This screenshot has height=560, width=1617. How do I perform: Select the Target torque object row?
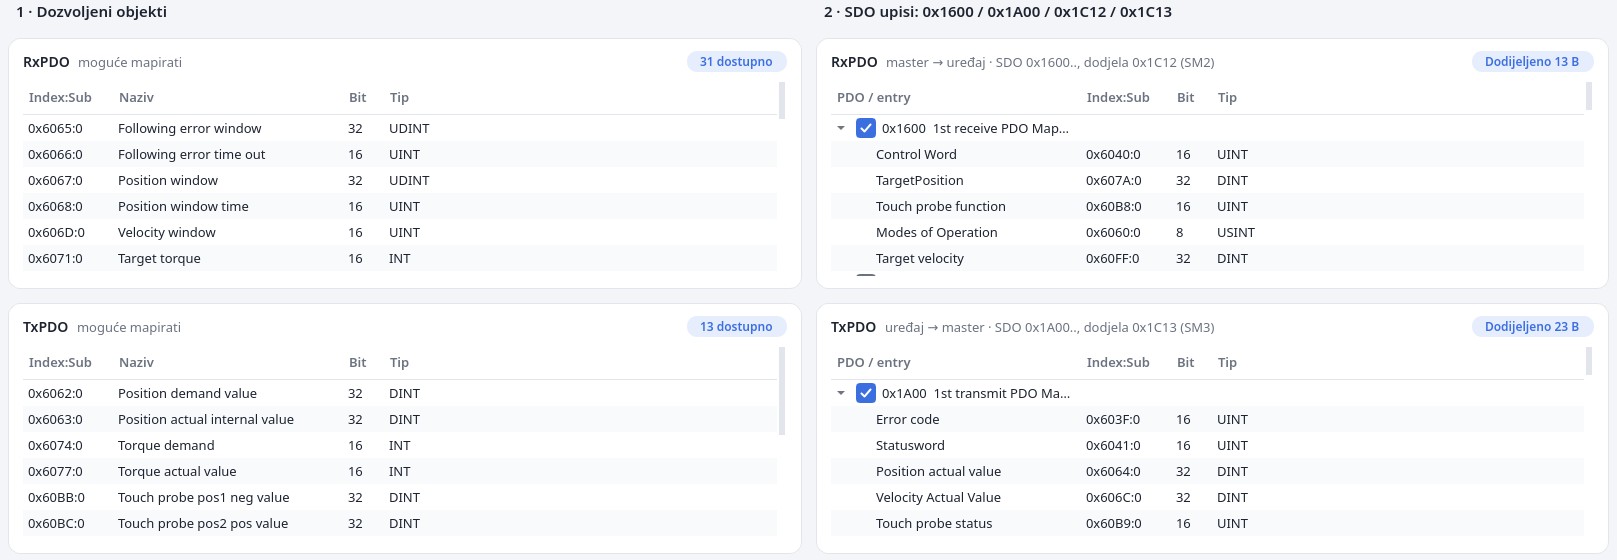click(400, 258)
